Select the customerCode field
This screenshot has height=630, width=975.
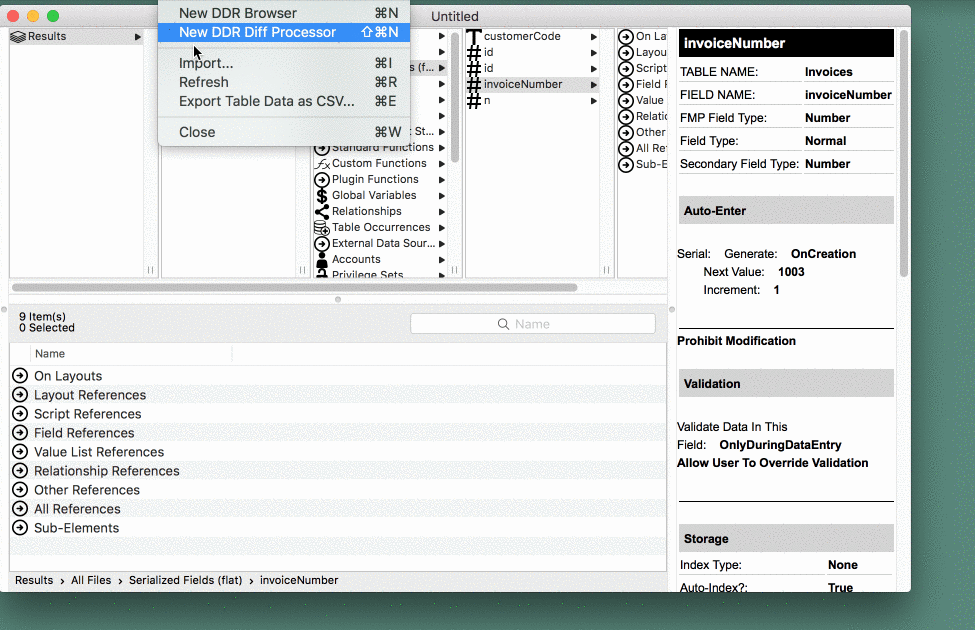[522, 36]
